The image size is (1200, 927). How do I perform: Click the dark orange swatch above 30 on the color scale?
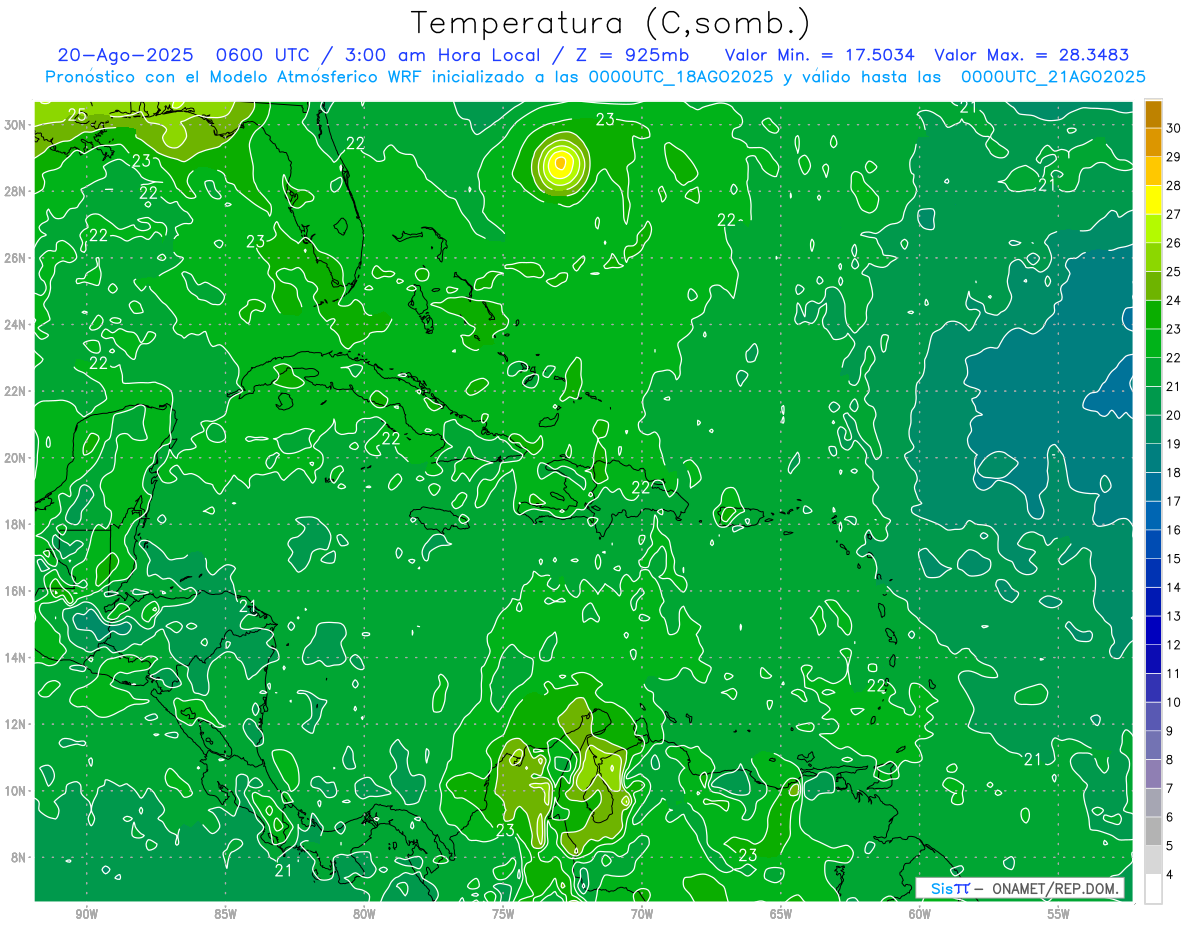(x=1153, y=114)
